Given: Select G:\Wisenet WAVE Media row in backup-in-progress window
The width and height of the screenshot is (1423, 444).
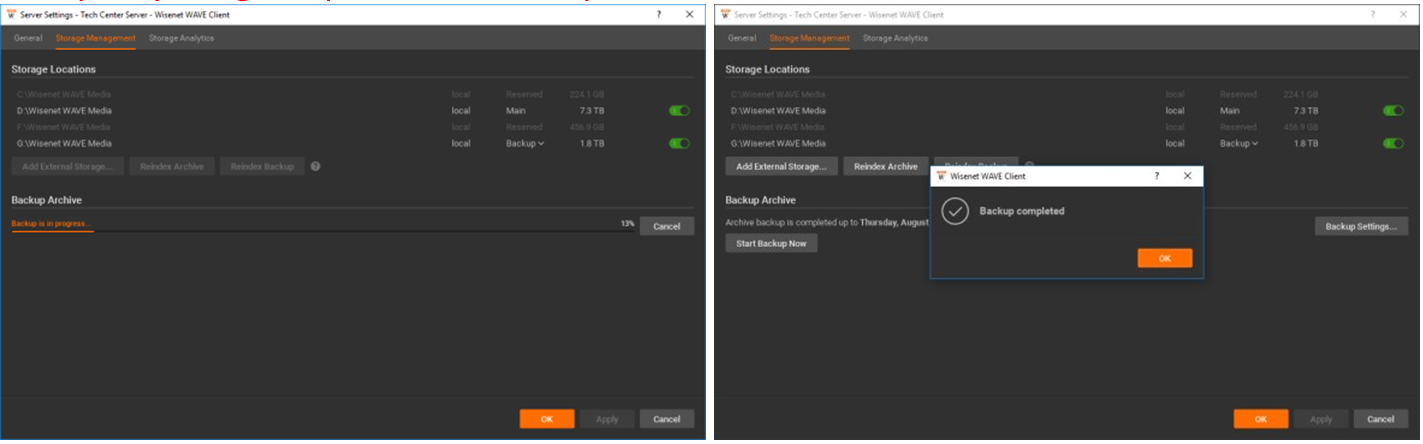Looking at the screenshot, I should (352, 143).
